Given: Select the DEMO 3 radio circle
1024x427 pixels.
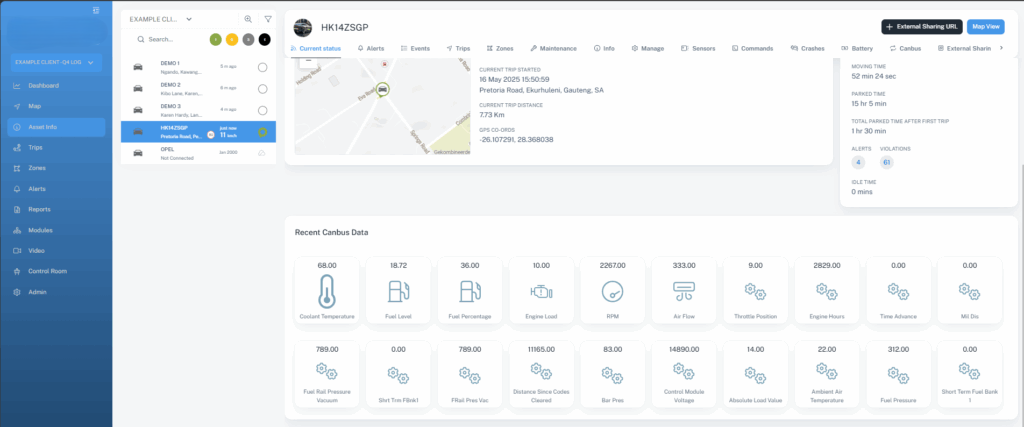Looking at the screenshot, I should click(x=262, y=110).
